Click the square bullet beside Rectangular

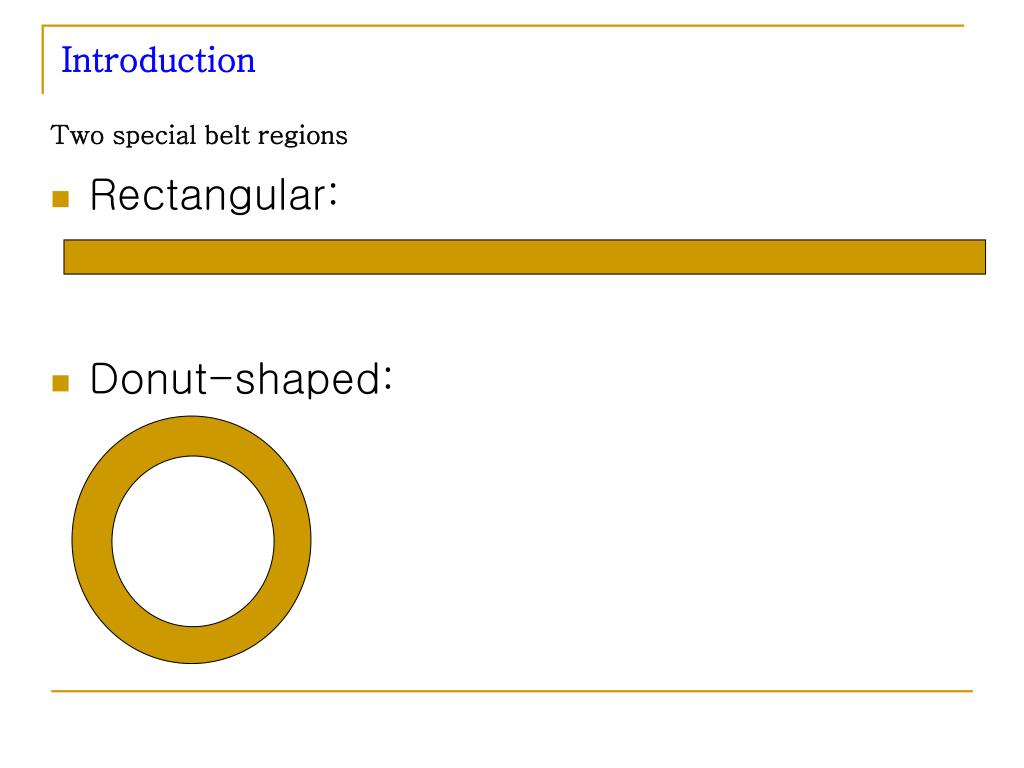(61, 199)
